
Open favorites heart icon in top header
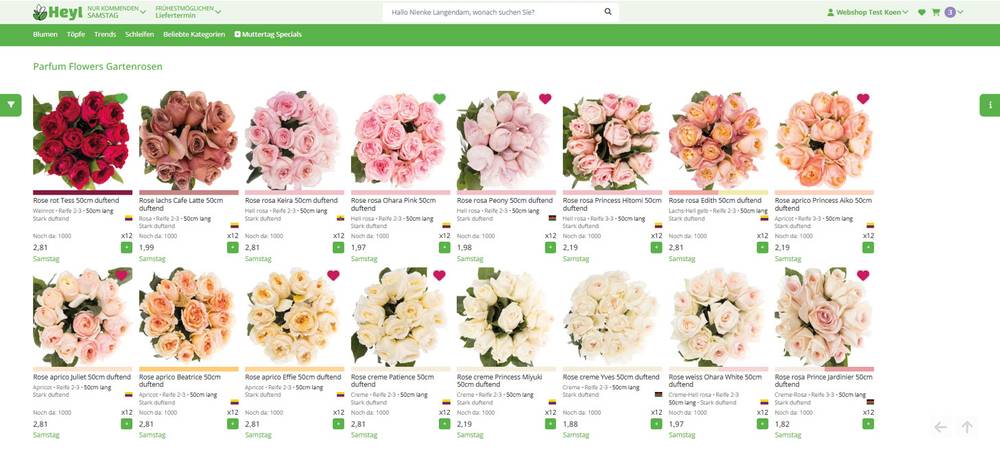921,13
